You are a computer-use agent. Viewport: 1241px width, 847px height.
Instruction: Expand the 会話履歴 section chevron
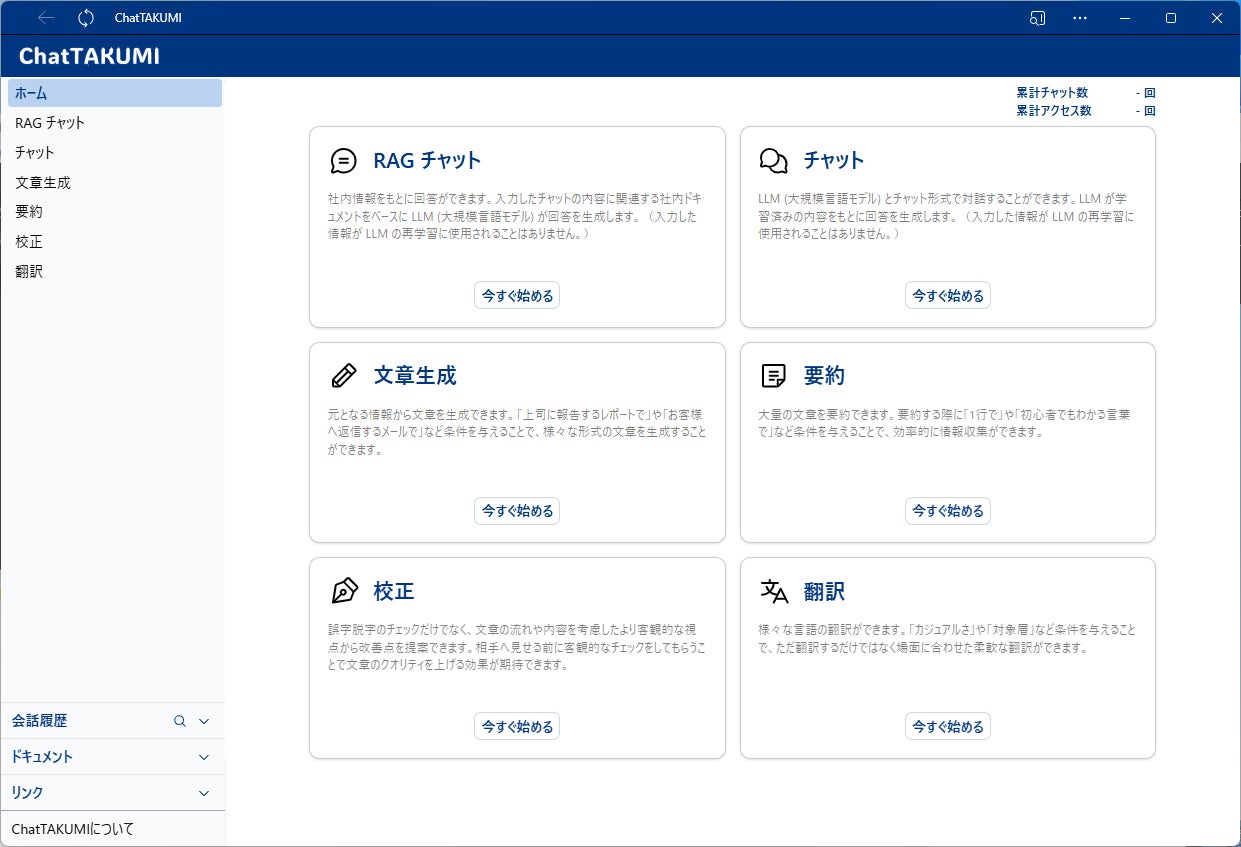click(204, 721)
